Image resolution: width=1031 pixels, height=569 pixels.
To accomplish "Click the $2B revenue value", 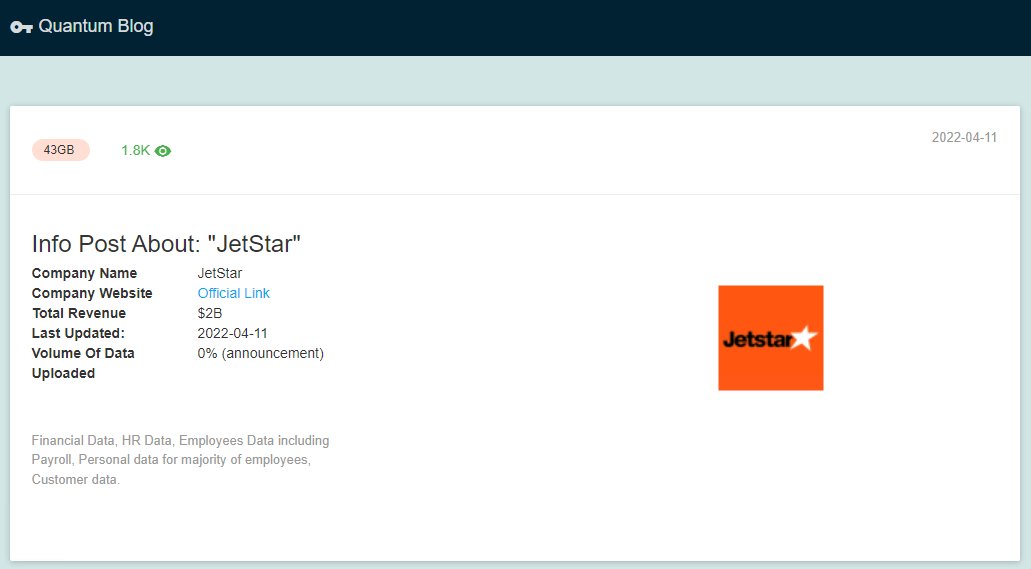I will (210, 313).
